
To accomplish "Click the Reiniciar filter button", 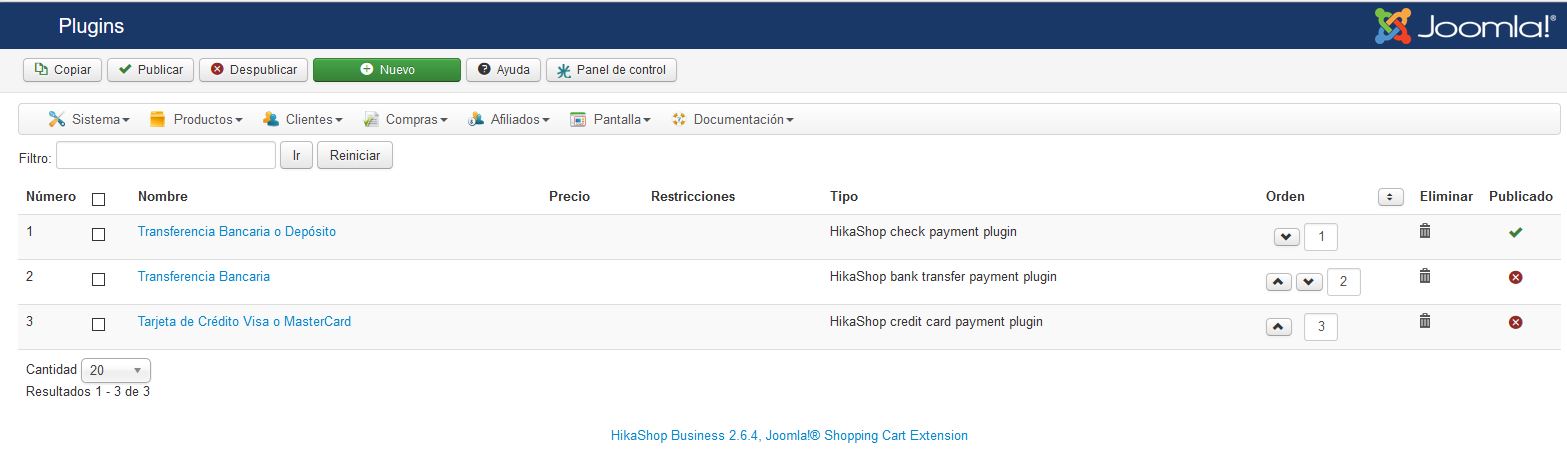I will [x=355, y=155].
